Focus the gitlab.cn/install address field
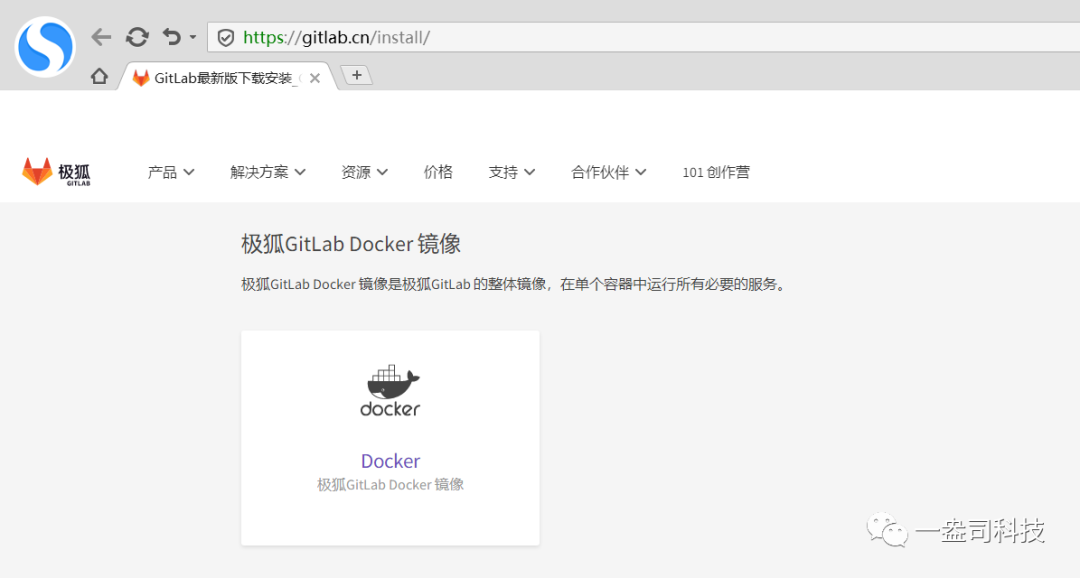This screenshot has width=1080, height=578. pyautogui.click(x=643, y=37)
